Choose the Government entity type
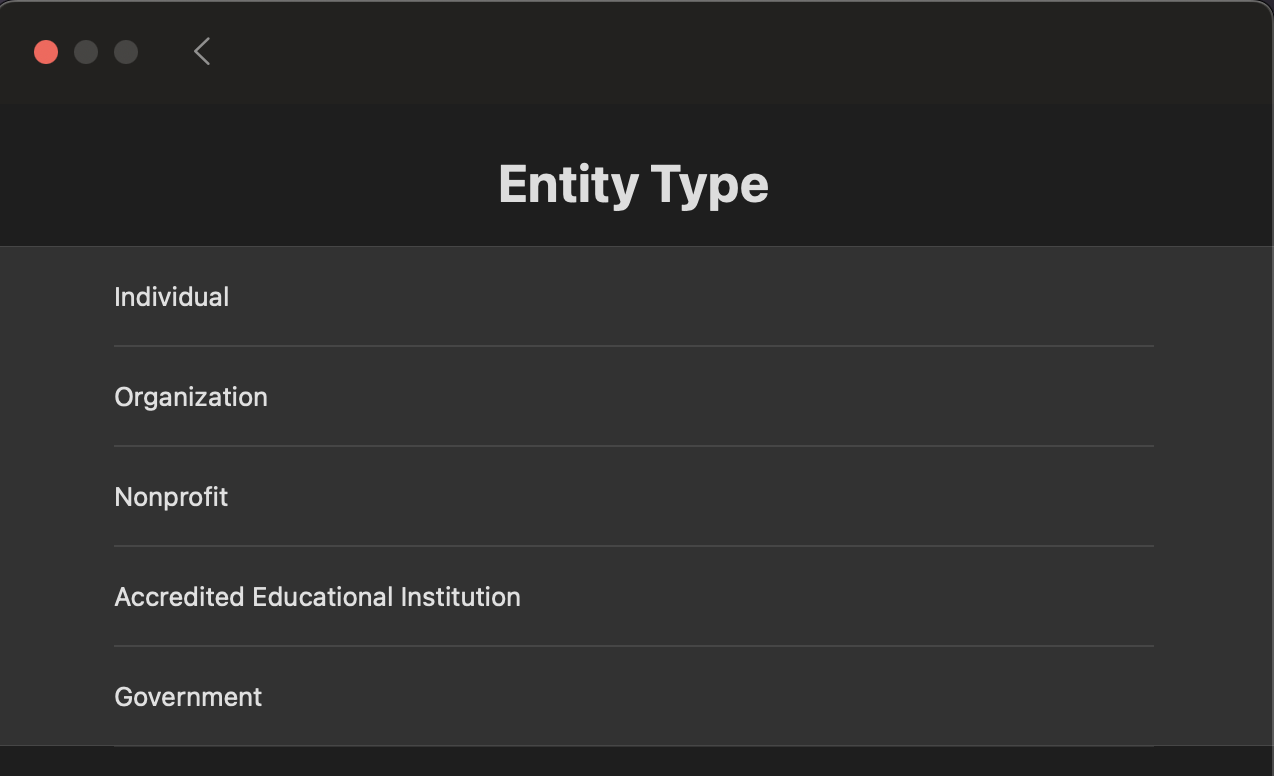The image size is (1274, 776). click(632, 697)
